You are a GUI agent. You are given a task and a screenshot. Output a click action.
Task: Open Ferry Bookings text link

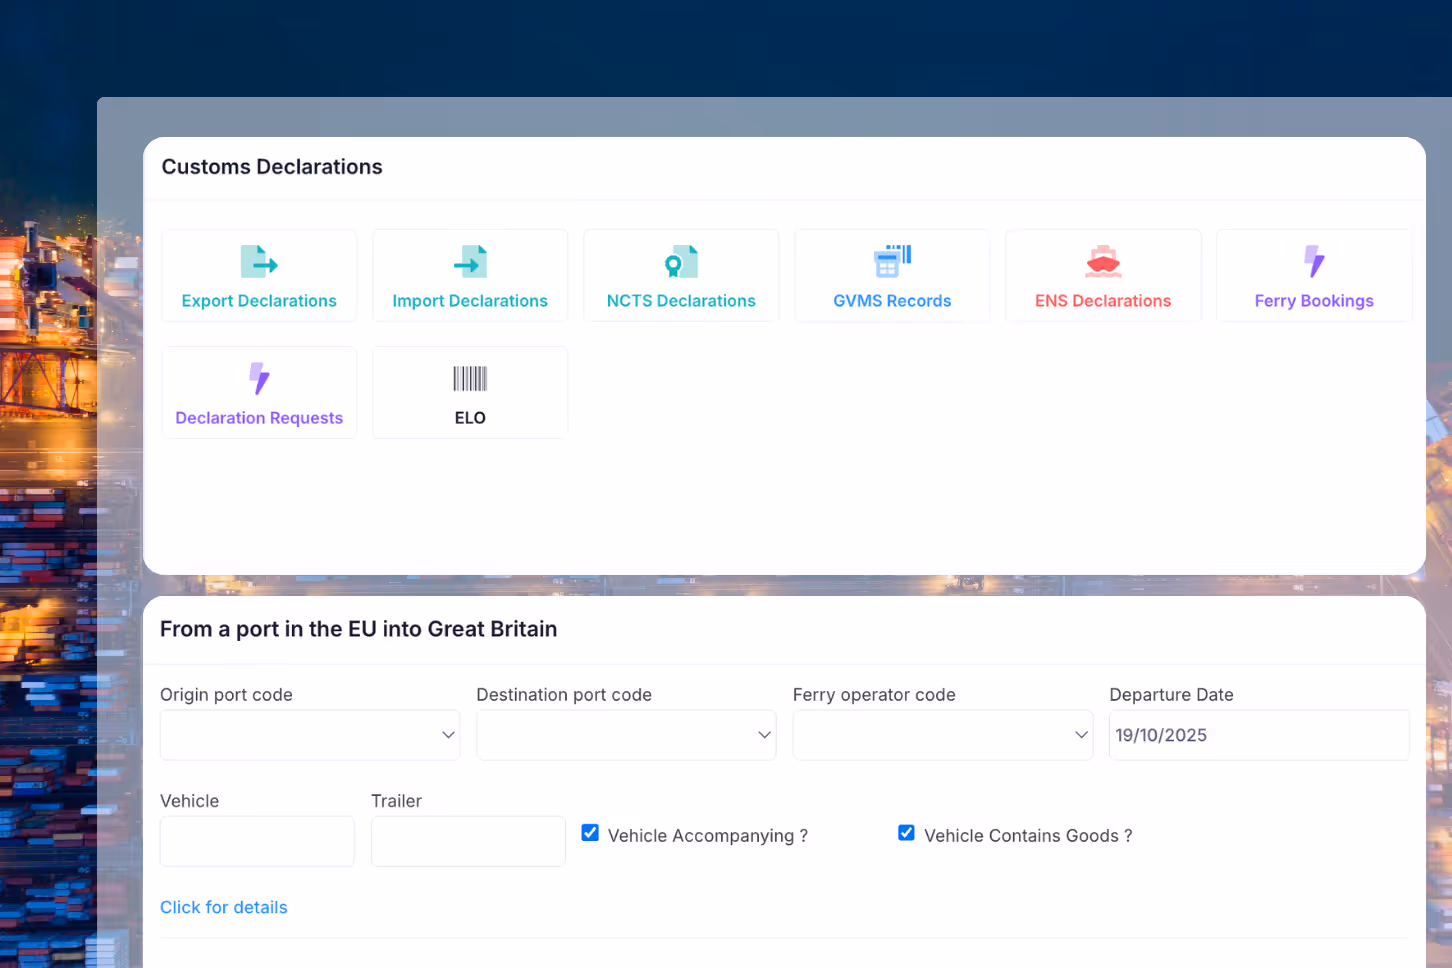pyautogui.click(x=1314, y=301)
